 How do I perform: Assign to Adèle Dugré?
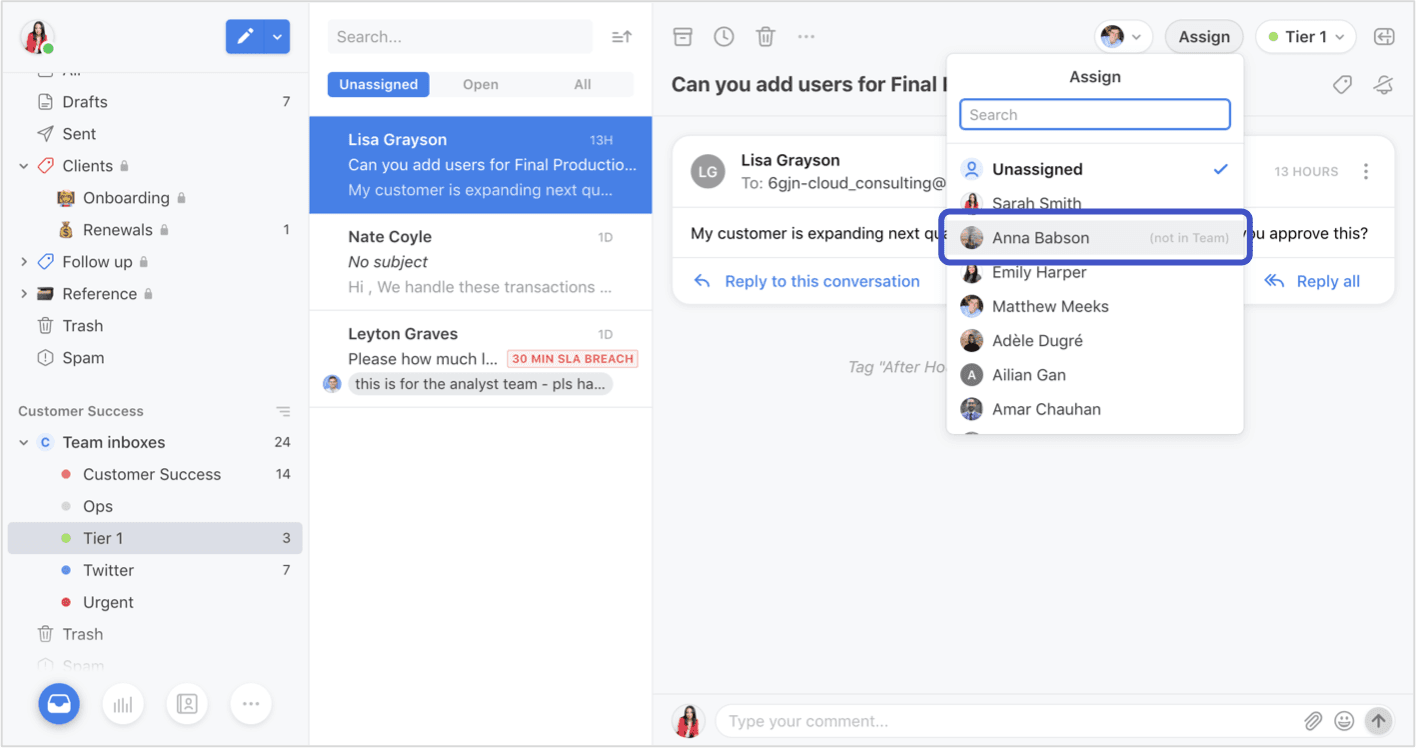click(x=1095, y=341)
